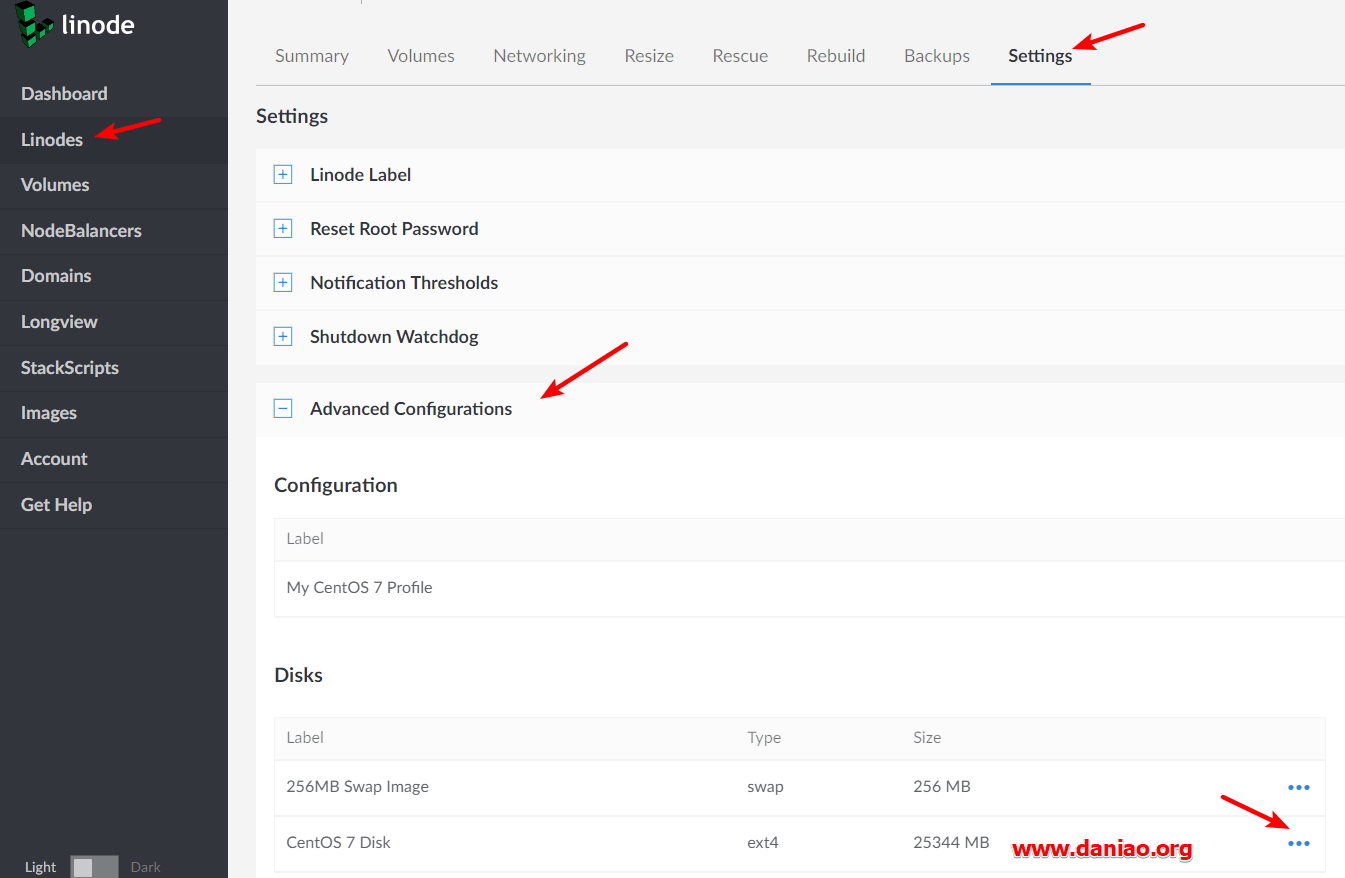Image resolution: width=1345 pixels, height=878 pixels.
Task: Expand the Linode Label section
Action: coord(283,175)
